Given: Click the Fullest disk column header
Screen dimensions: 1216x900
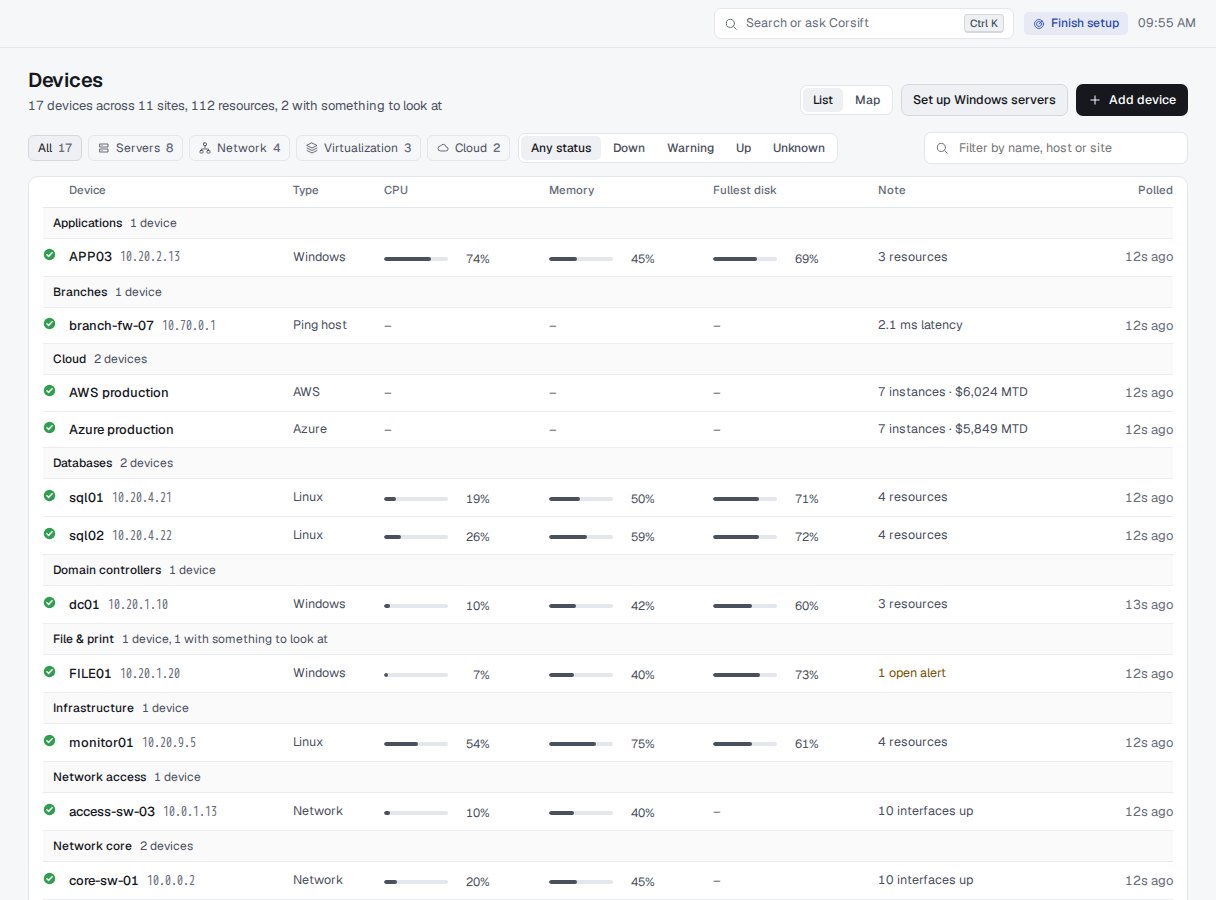Looking at the screenshot, I should 745,190.
